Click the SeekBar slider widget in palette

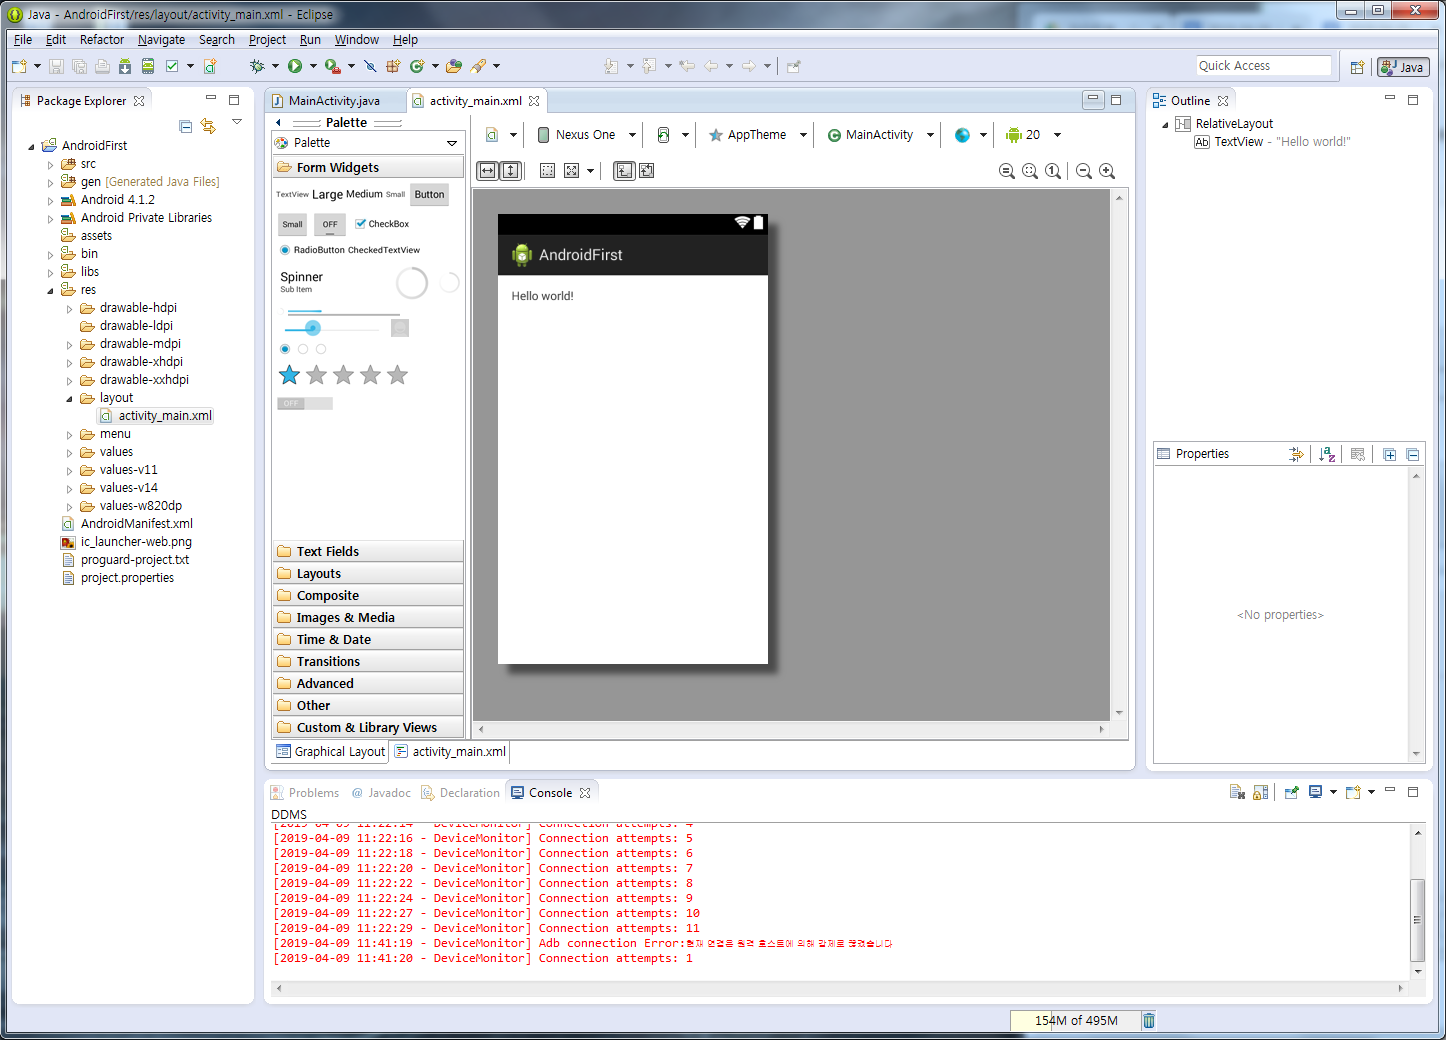click(332, 328)
